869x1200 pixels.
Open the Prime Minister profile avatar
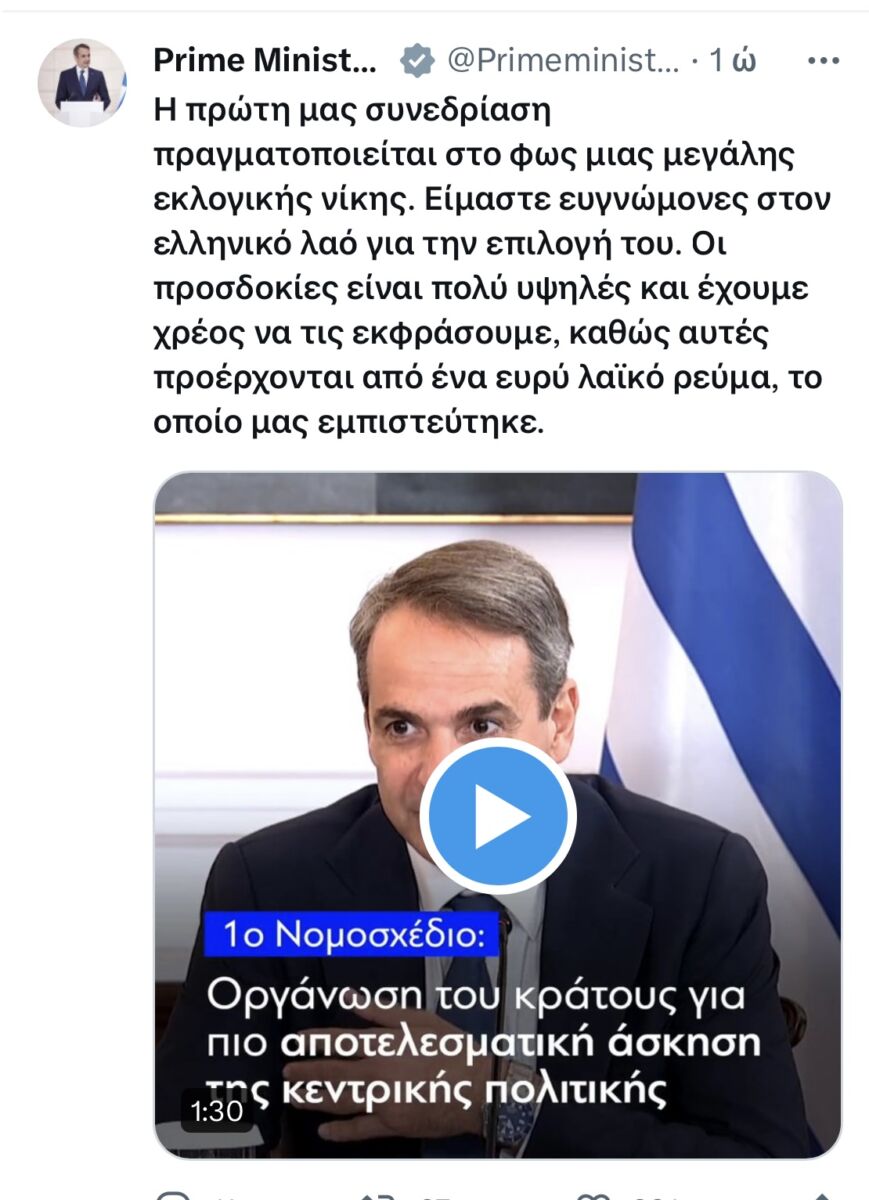[x=82, y=83]
